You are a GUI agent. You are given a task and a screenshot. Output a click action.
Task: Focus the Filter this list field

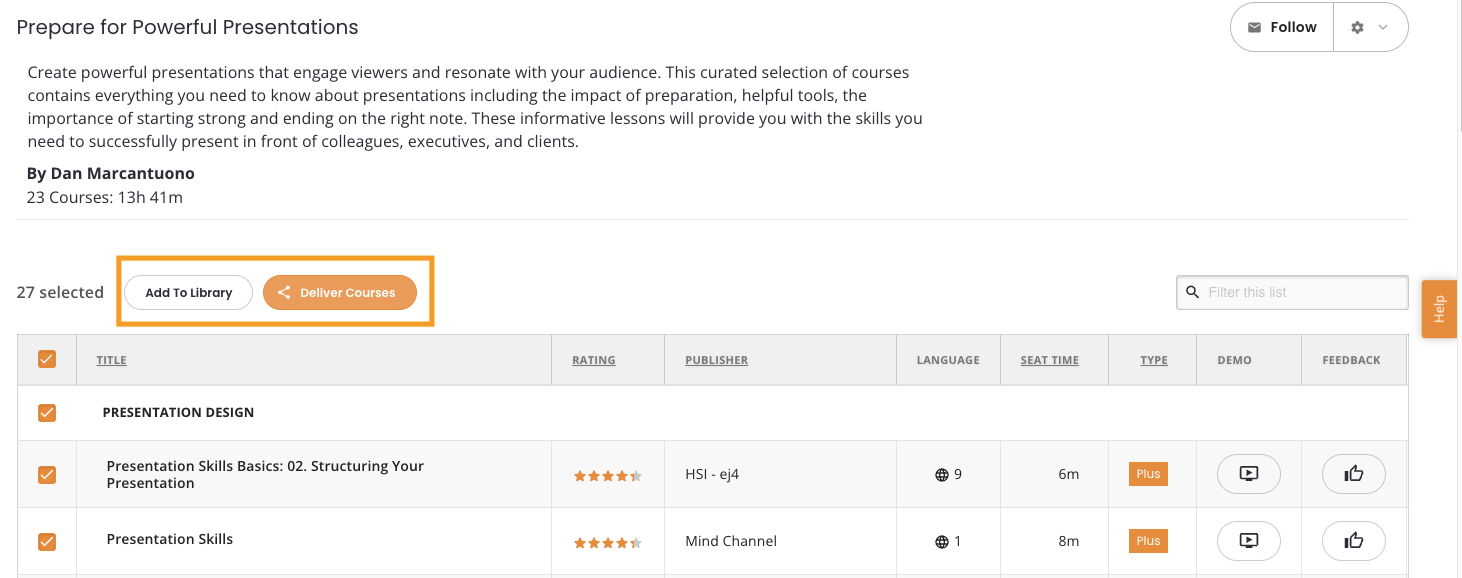tap(1292, 292)
